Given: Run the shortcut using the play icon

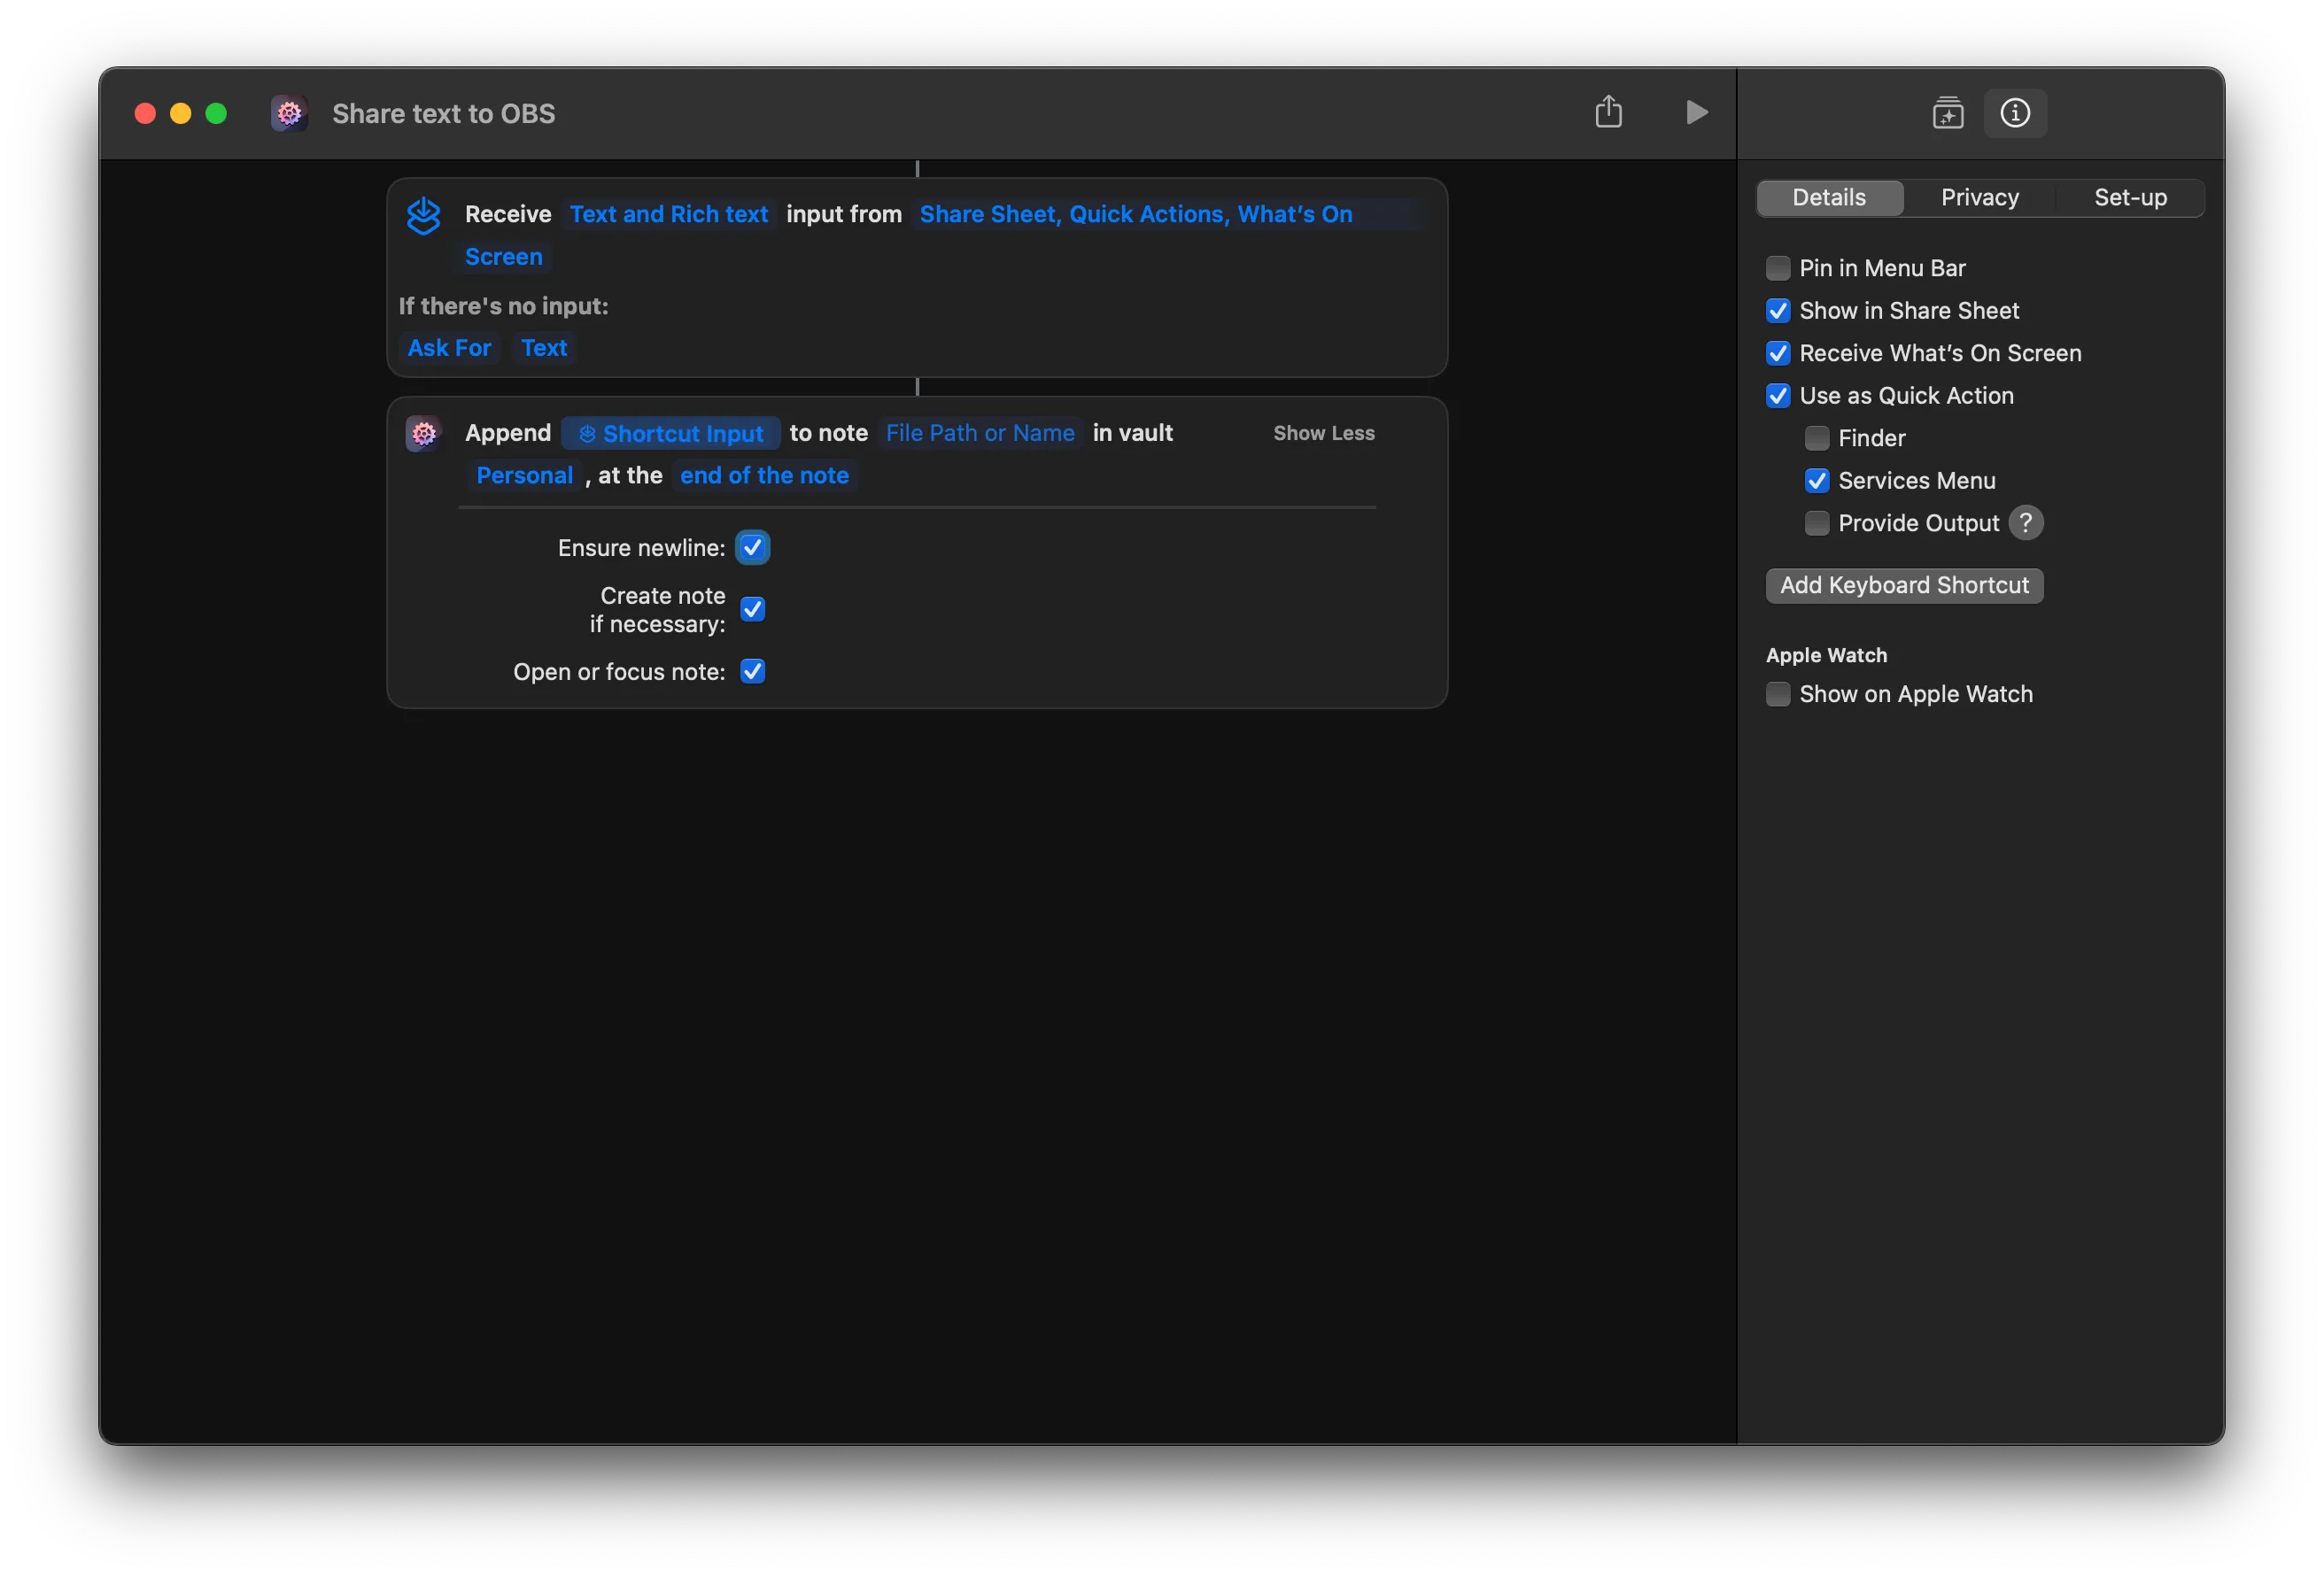Looking at the screenshot, I should point(1696,112).
